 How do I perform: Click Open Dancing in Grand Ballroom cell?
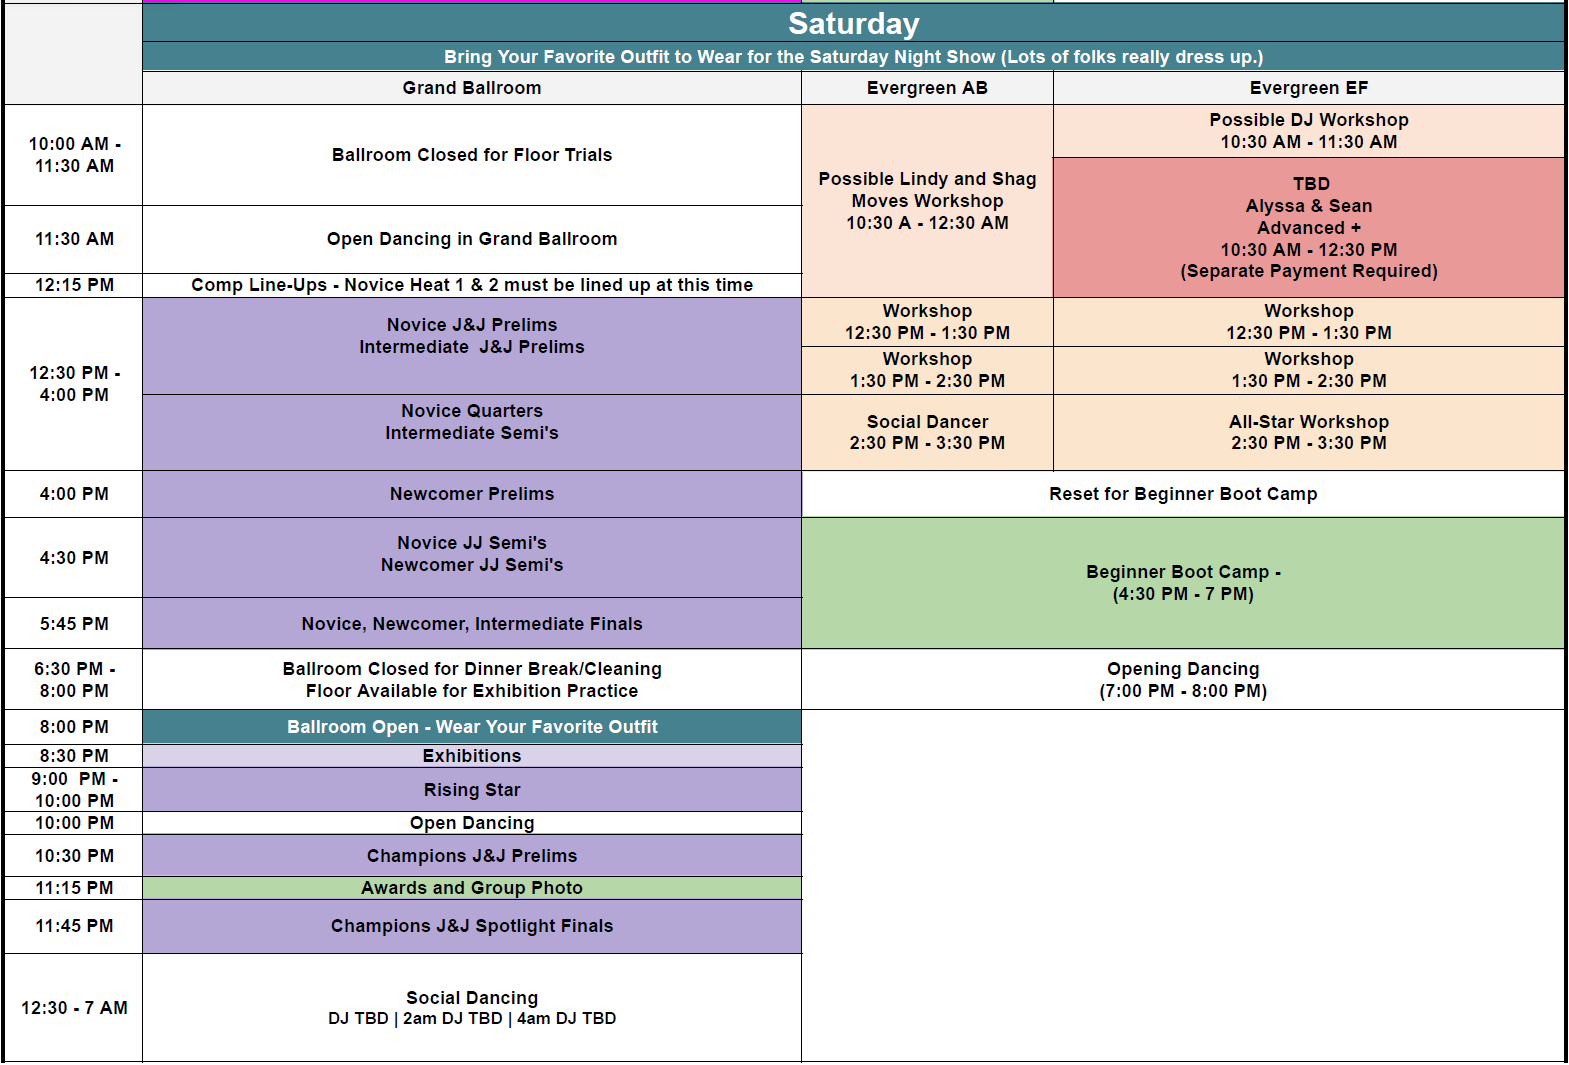pos(472,239)
